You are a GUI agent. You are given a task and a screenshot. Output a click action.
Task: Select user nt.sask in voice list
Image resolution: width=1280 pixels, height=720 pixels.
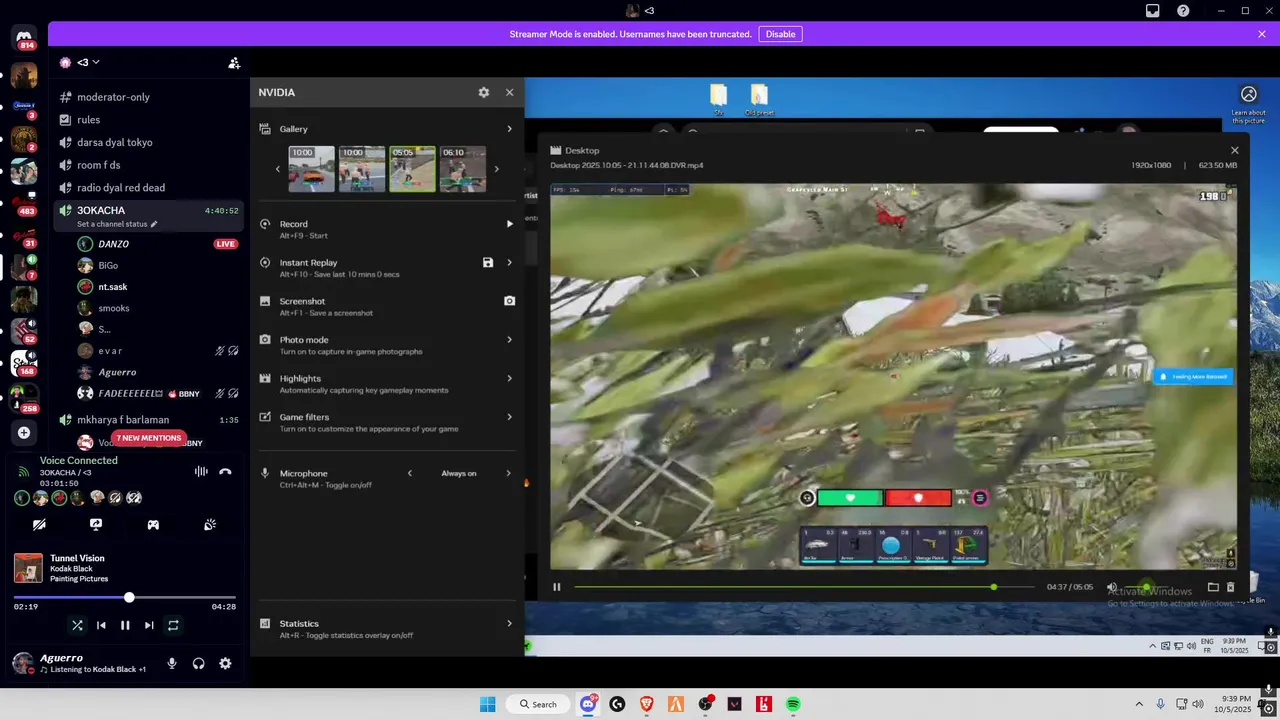112,287
